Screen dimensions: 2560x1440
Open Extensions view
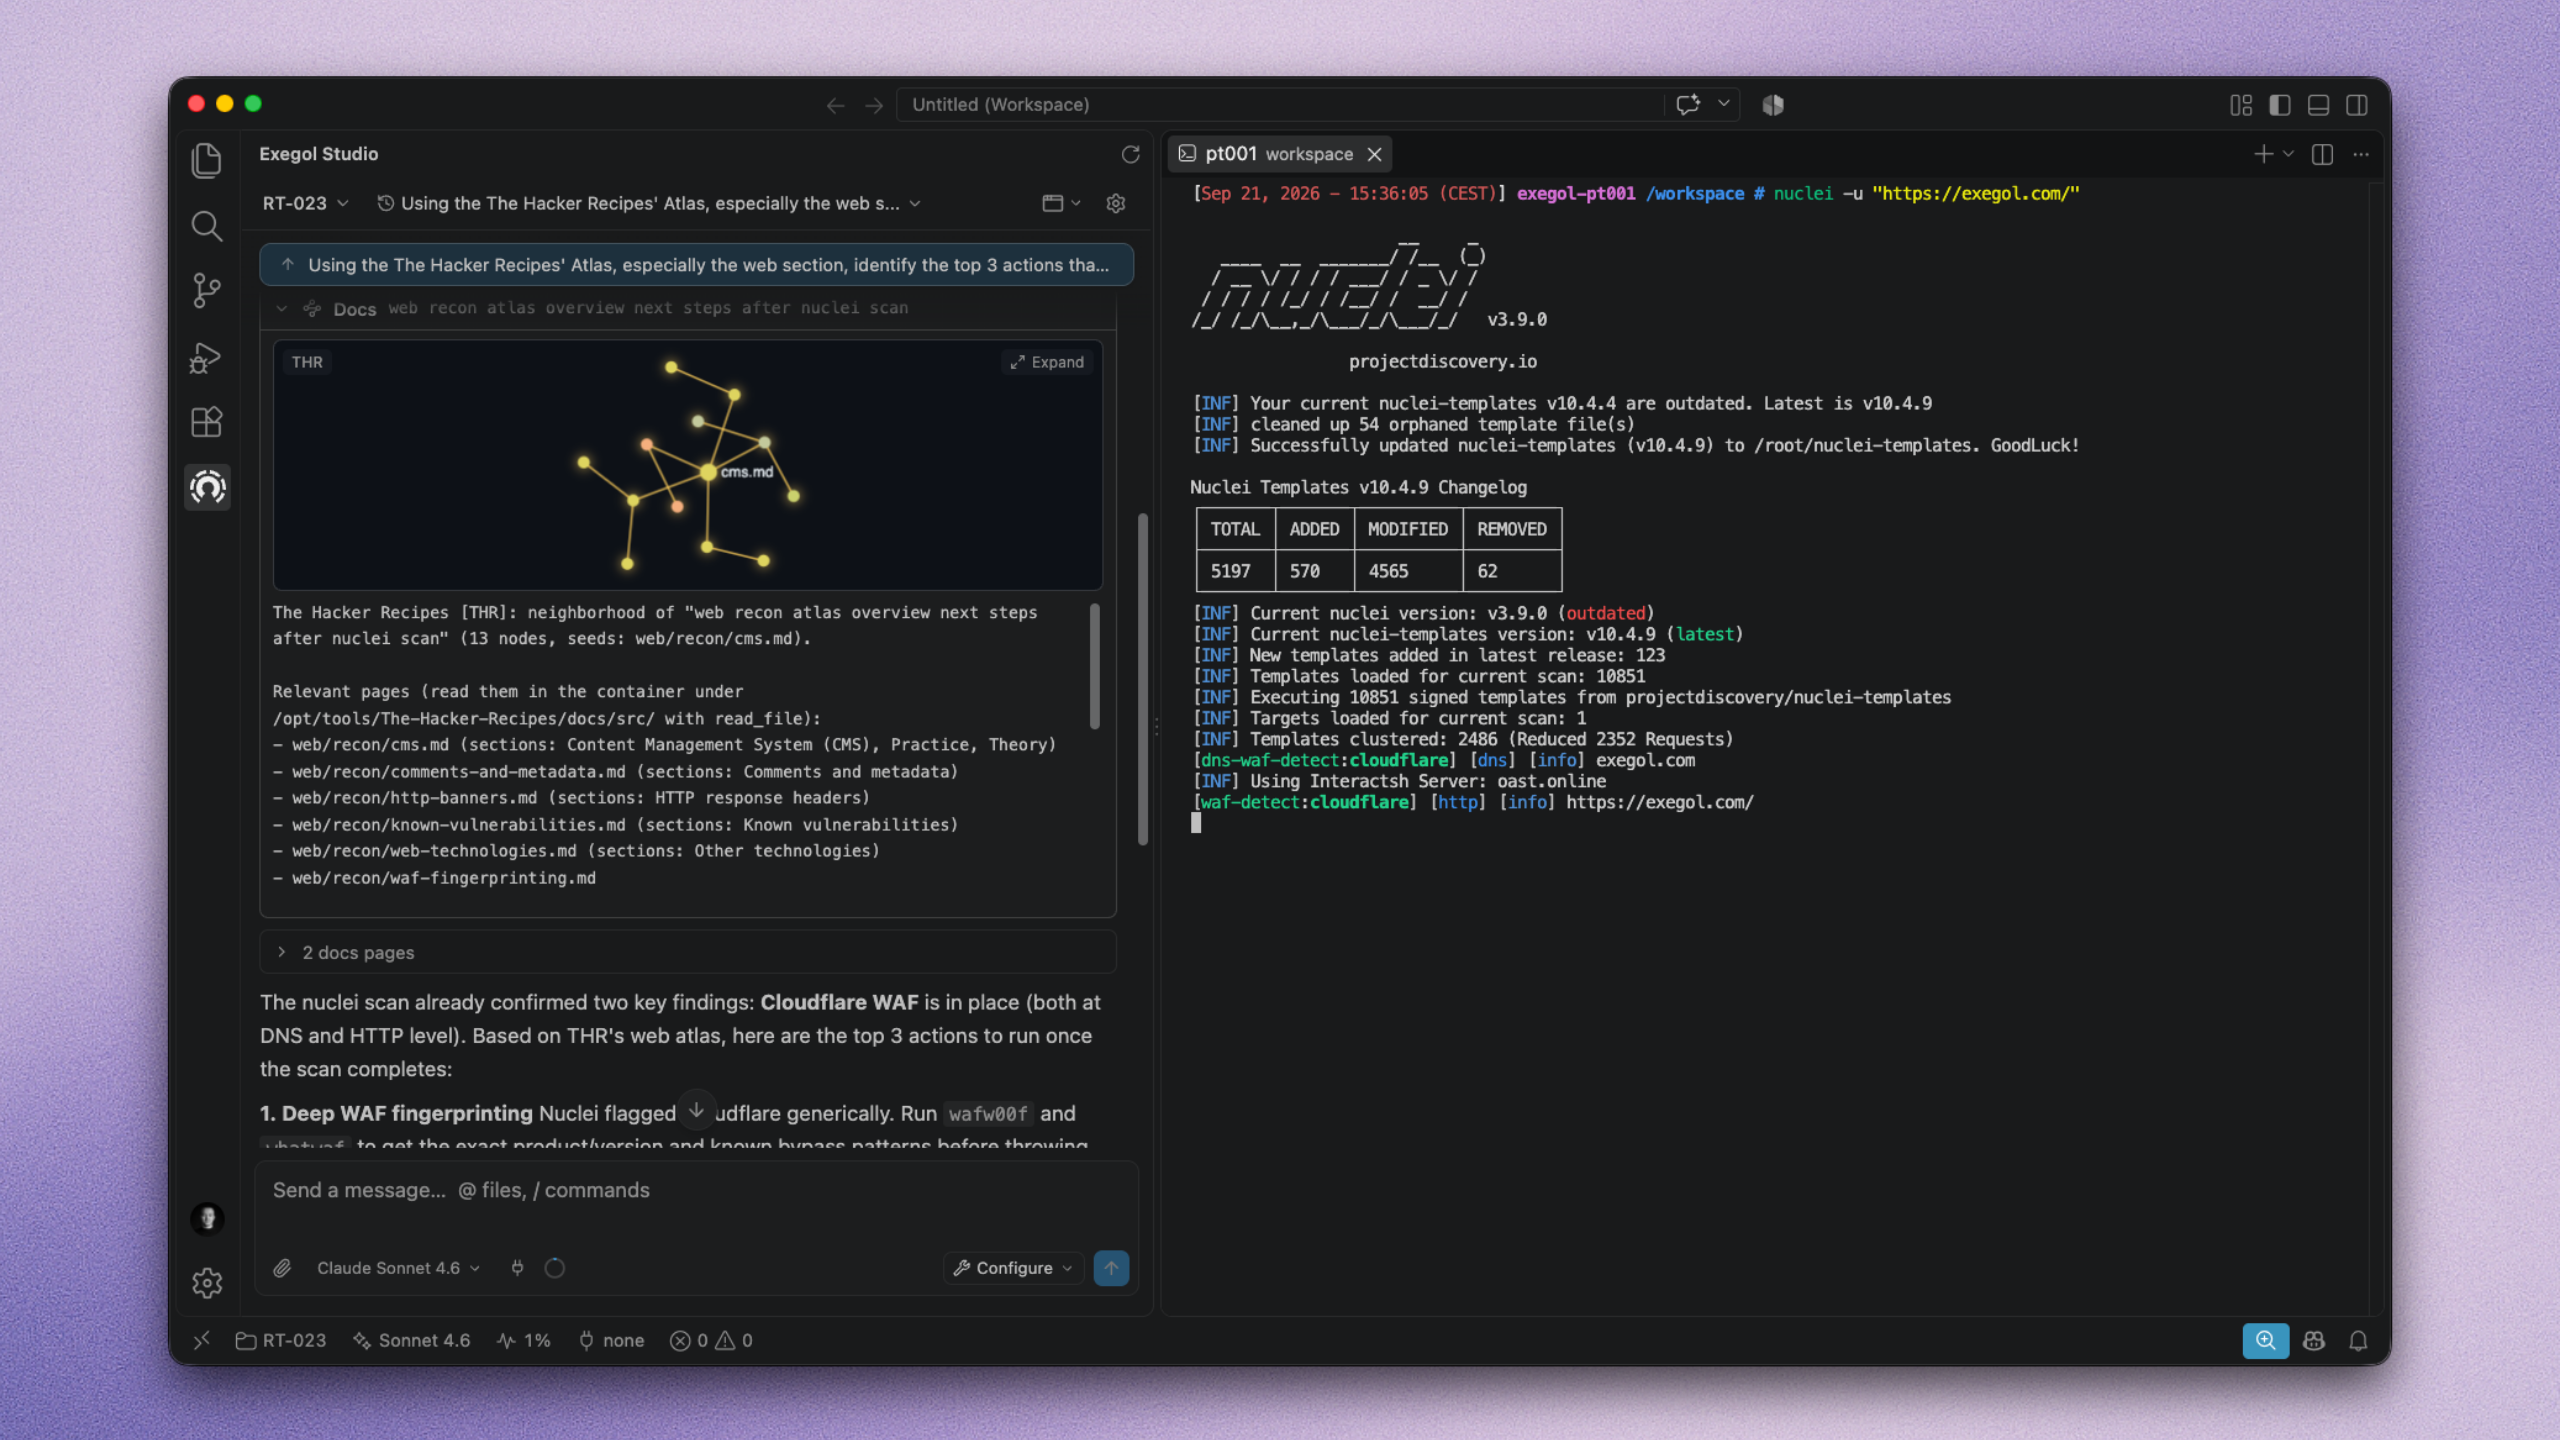click(207, 422)
